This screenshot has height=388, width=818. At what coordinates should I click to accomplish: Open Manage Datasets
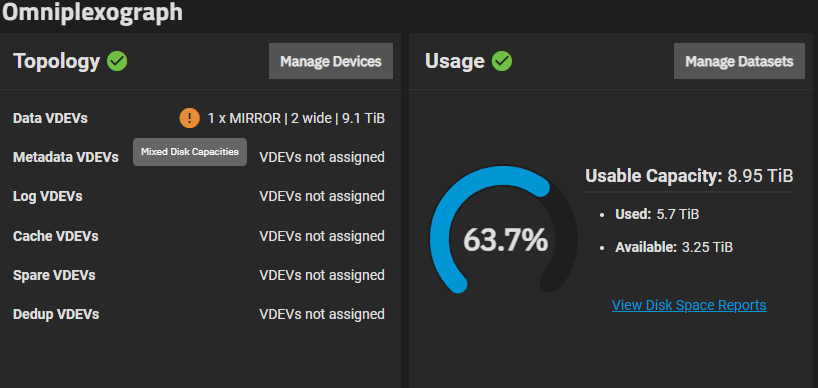[x=739, y=61]
